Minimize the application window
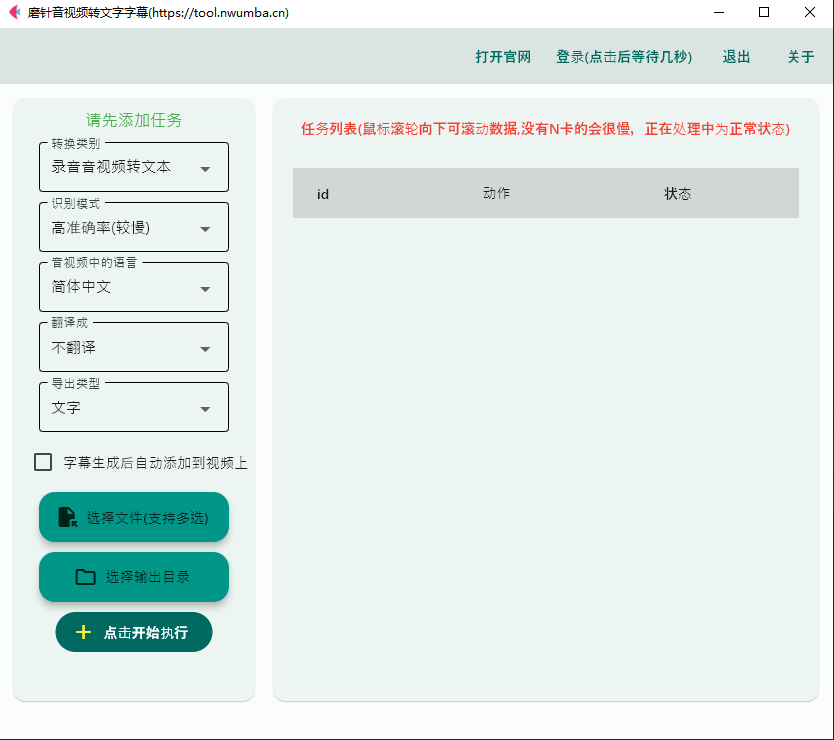This screenshot has width=834, height=740. point(719,12)
